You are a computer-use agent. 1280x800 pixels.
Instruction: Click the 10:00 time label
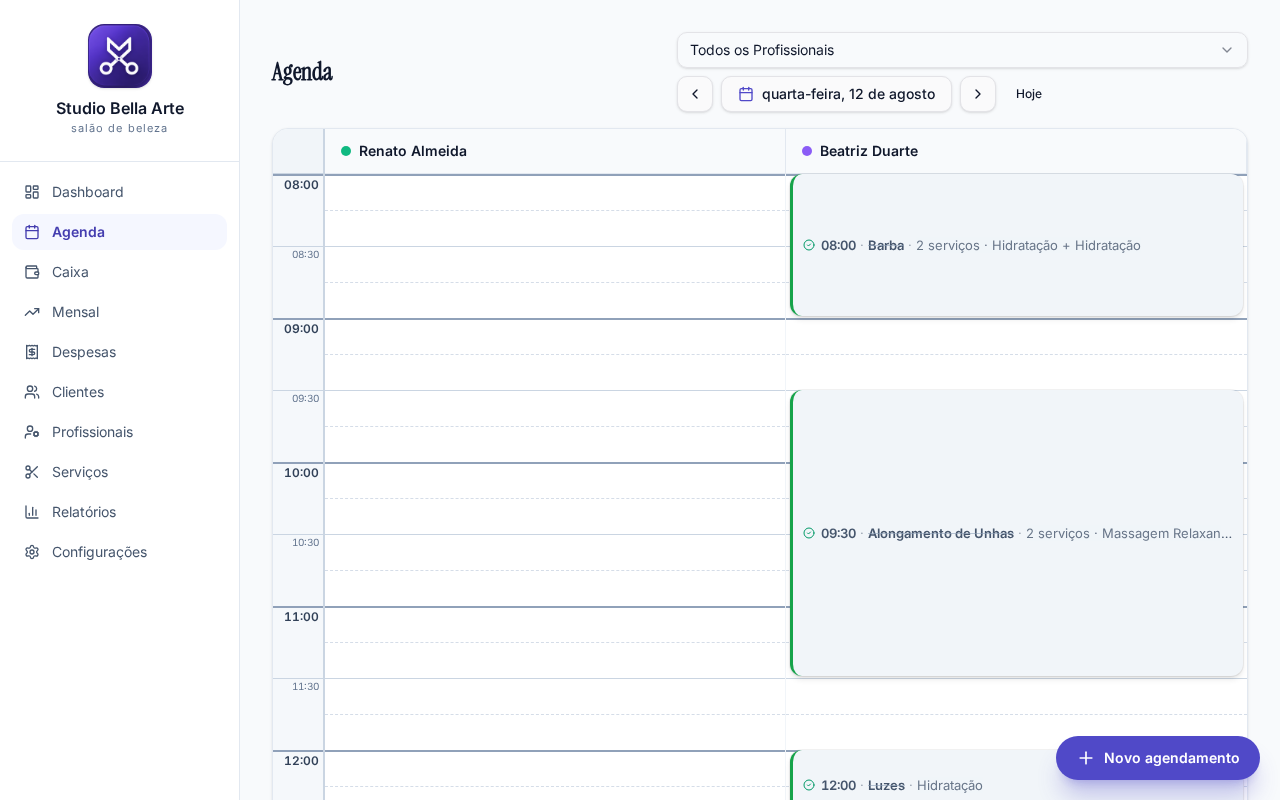[301, 473]
